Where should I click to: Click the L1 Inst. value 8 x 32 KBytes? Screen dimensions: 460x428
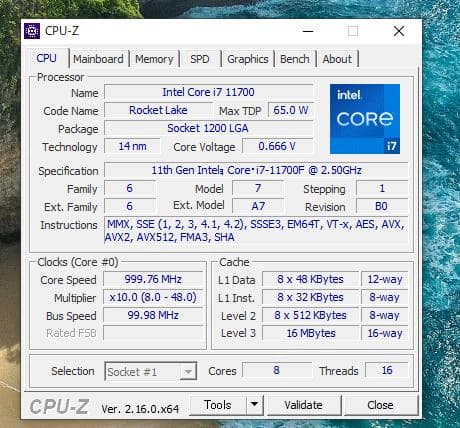coord(310,297)
